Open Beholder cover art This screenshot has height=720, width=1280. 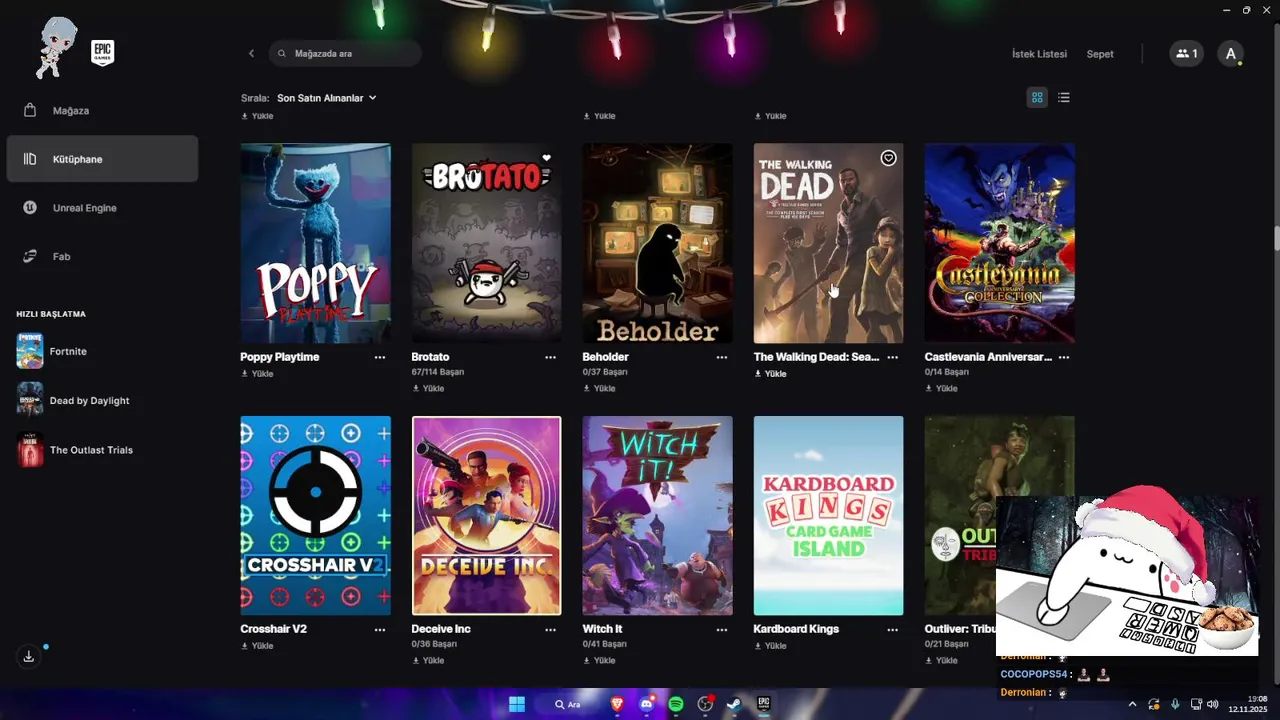(x=657, y=243)
